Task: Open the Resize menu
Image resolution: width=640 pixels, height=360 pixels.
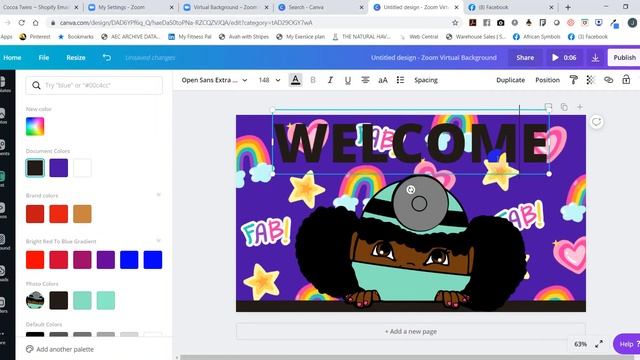Action: 76,58
